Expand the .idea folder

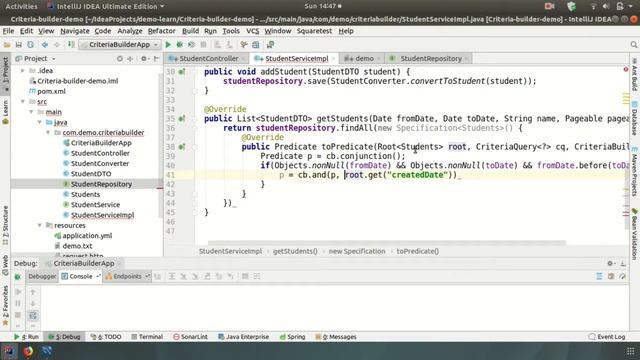(23, 71)
